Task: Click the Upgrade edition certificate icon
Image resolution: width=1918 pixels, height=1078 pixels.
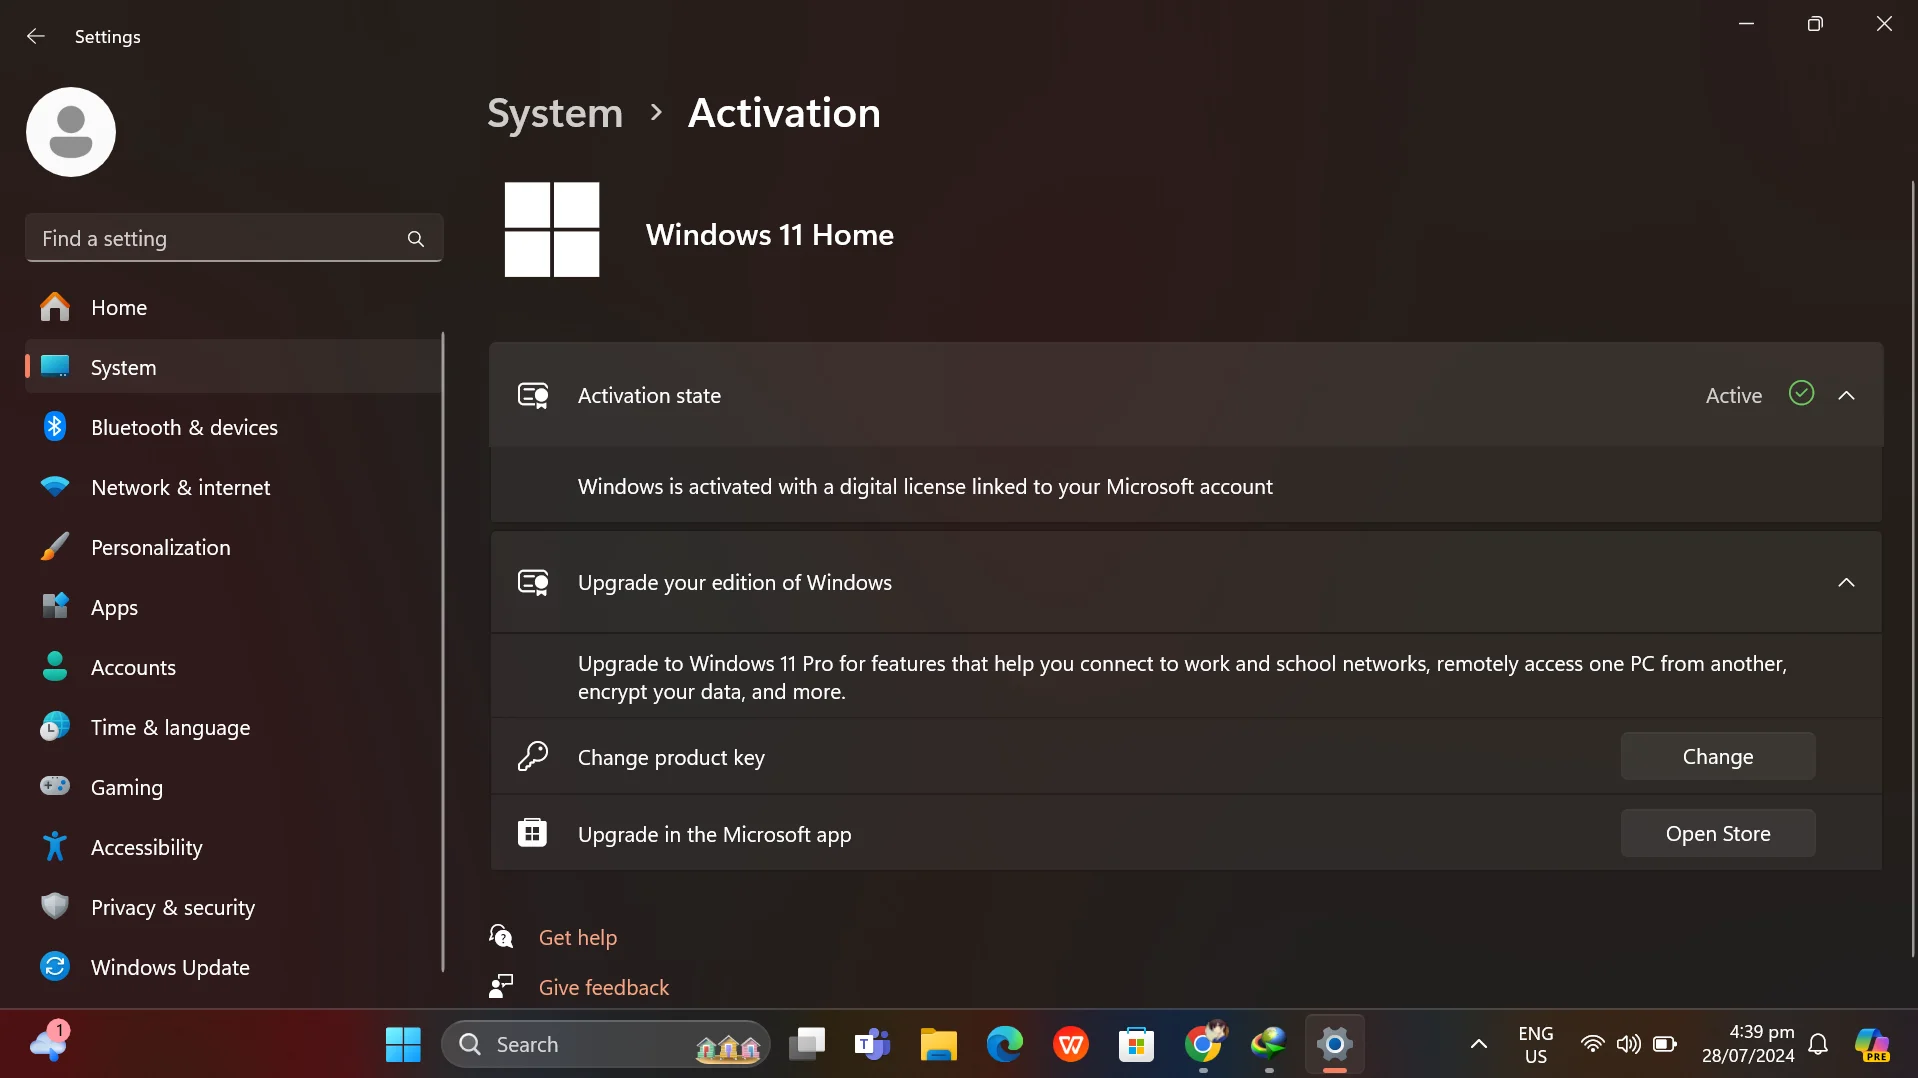Action: tap(533, 583)
